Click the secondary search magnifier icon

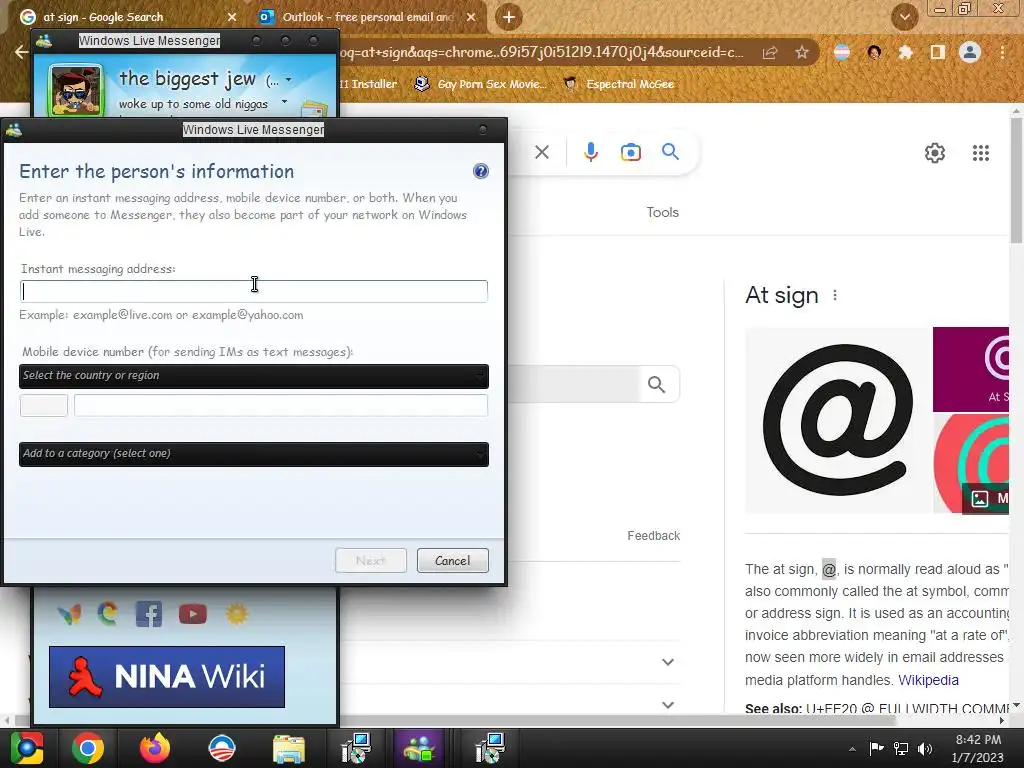[x=657, y=385]
